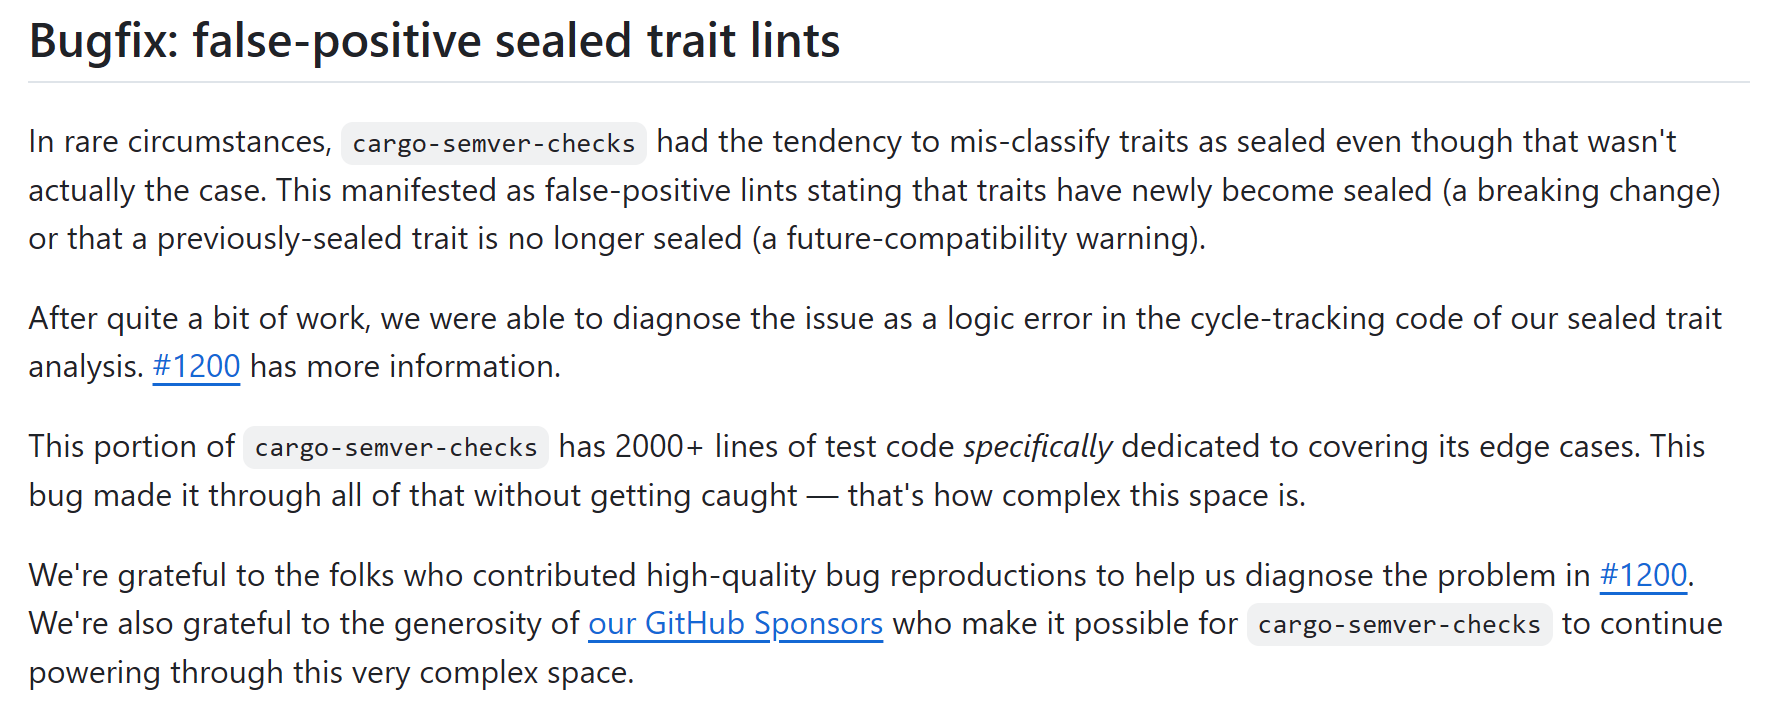Click the italic word 'specifically'

[x=1037, y=447]
